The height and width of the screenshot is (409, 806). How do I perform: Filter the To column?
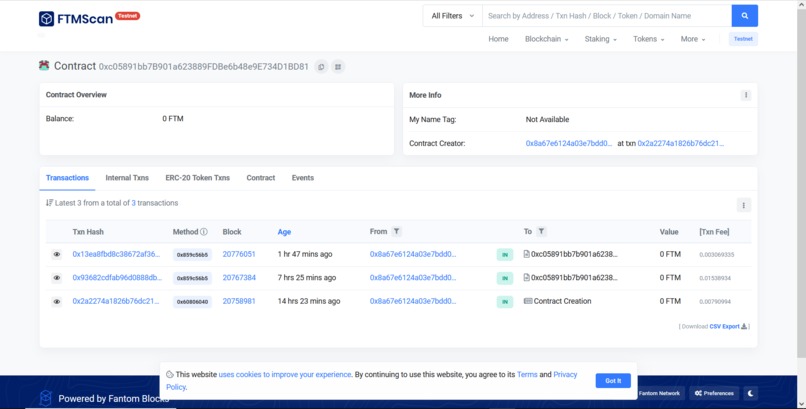point(541,232)
